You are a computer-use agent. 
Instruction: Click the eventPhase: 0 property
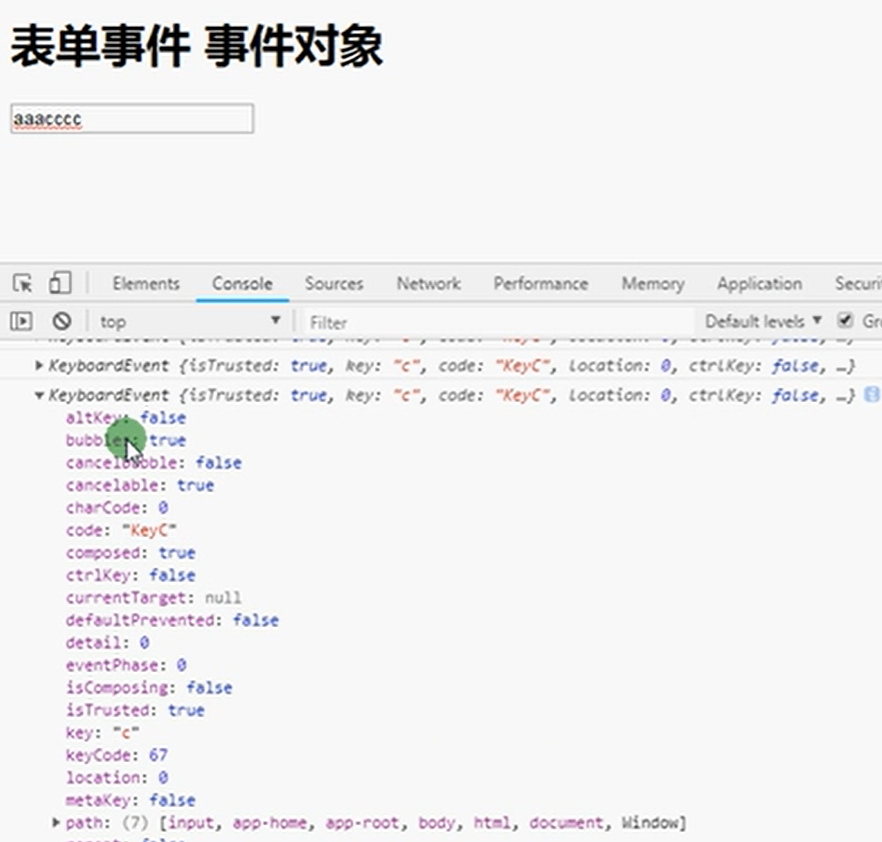pyautogui.click(x=126, y=665)
